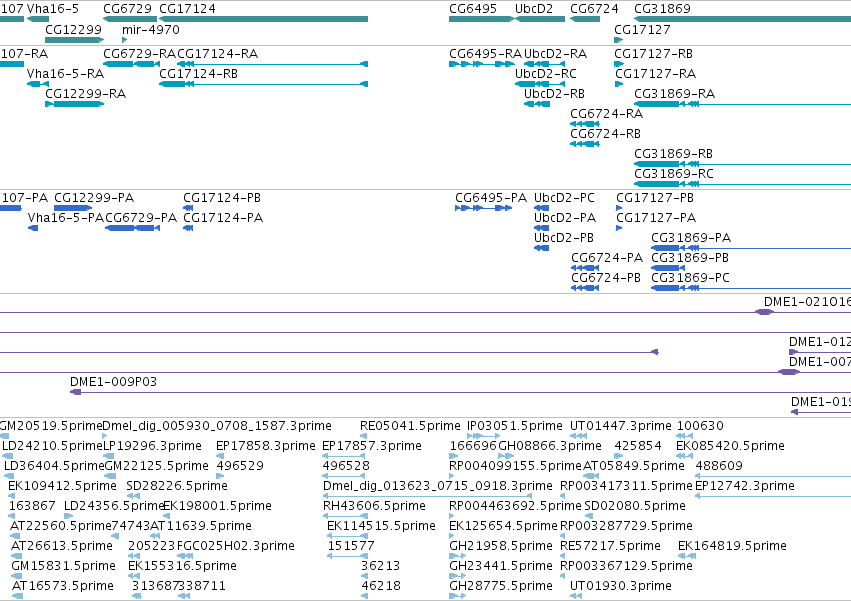This screenshot has height=601, width=851.
Task: Click transcript CG31869-RB
Action: click(742, 165)
